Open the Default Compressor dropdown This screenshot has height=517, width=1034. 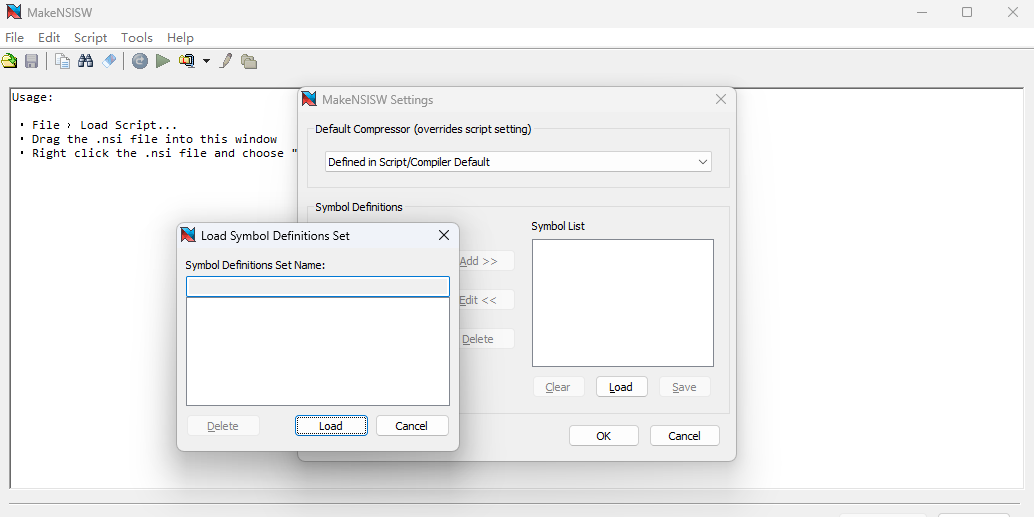(518, 162)
